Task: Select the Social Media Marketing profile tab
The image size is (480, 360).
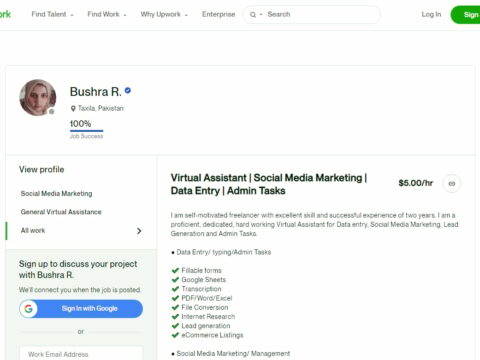Action: (56, 194)
